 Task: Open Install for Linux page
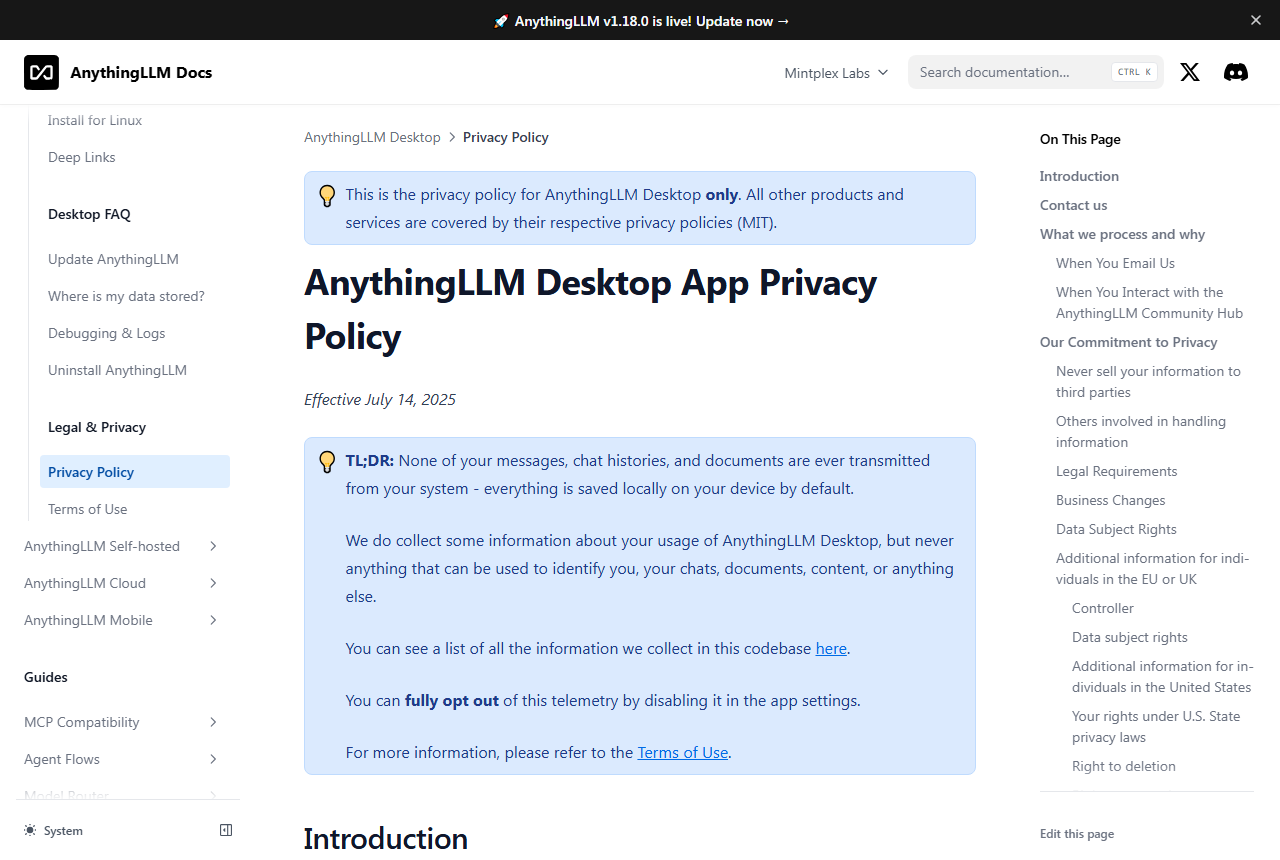point(95,120)
